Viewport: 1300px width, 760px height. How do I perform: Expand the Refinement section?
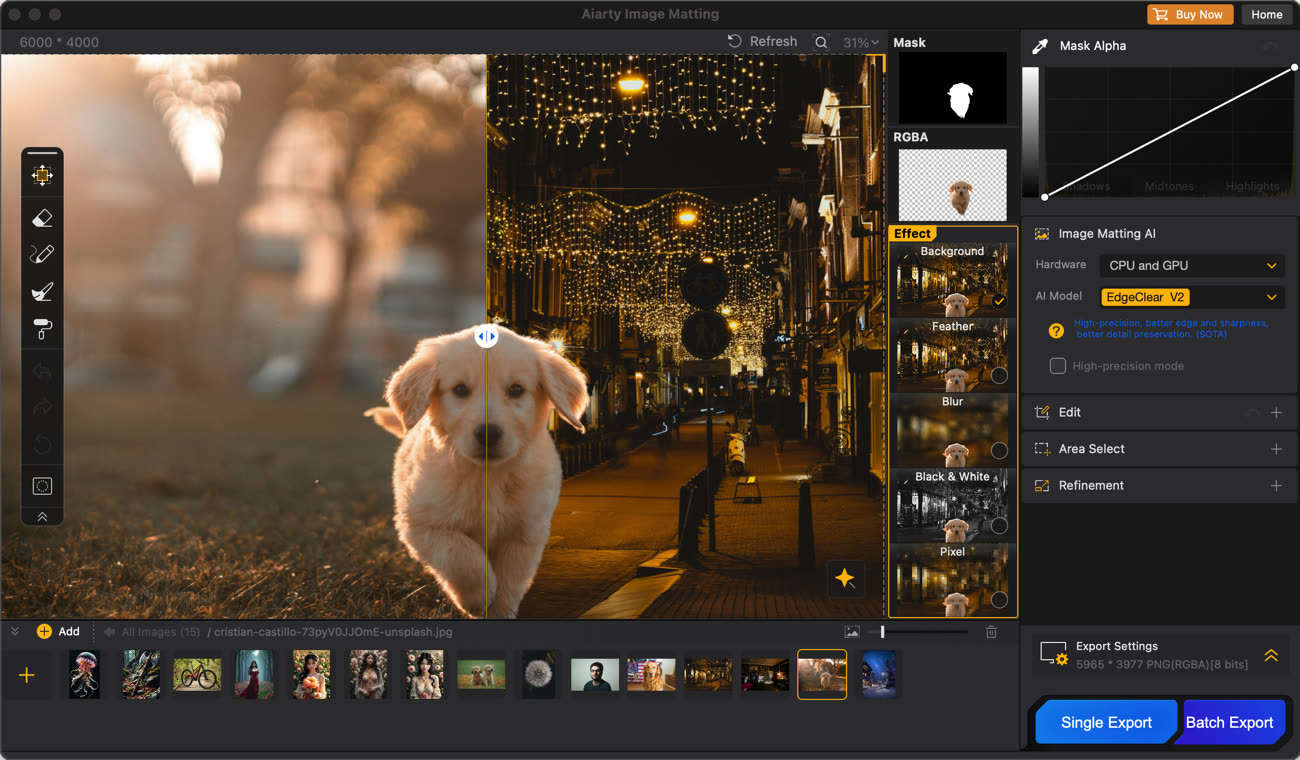pyautogui.click(x=1276, y=486)
